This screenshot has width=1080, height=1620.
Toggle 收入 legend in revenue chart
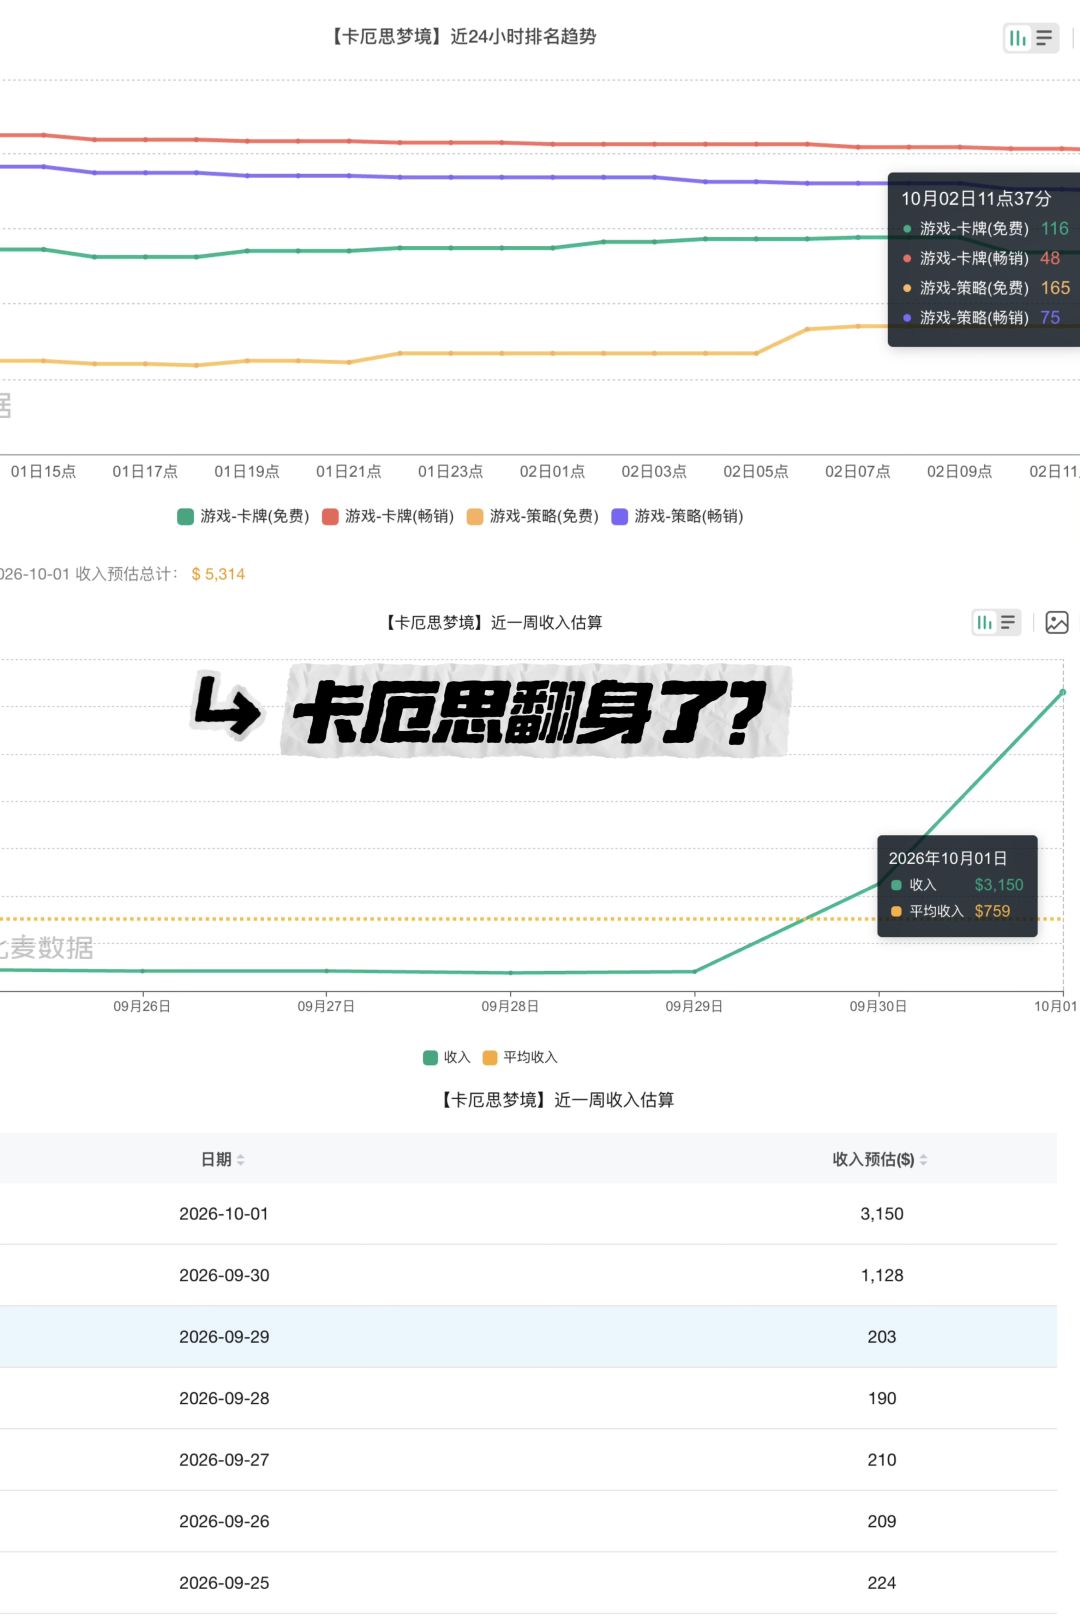pos(446,1057)
